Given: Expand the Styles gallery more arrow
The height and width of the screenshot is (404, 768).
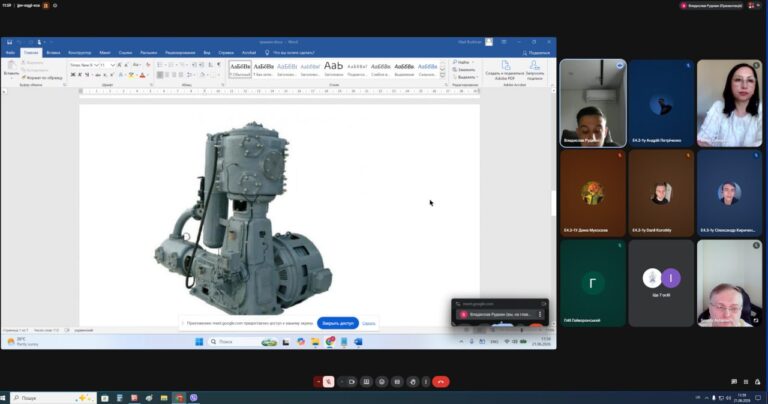Looking at the screenshot, I should [x=442, y=75].
